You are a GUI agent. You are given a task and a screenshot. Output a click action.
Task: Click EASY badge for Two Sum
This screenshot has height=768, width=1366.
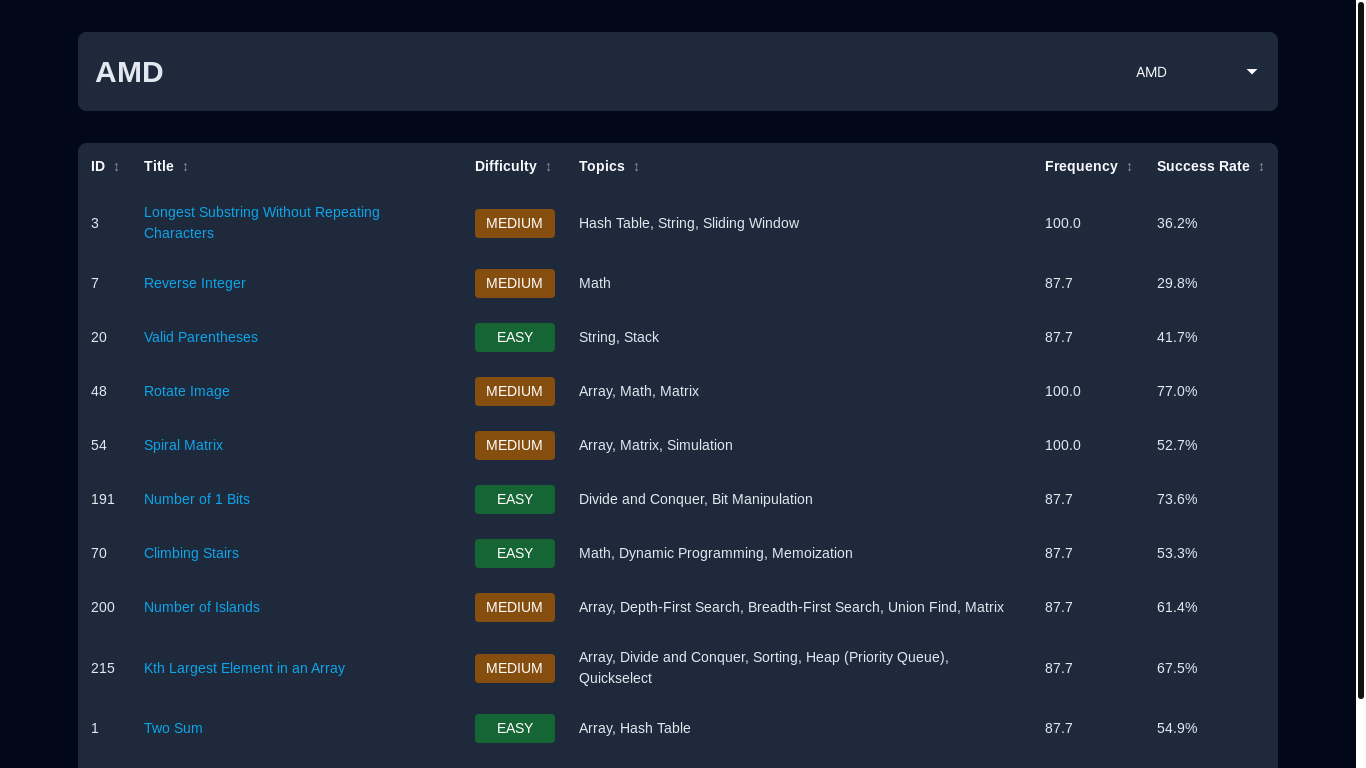click(515, 728)
